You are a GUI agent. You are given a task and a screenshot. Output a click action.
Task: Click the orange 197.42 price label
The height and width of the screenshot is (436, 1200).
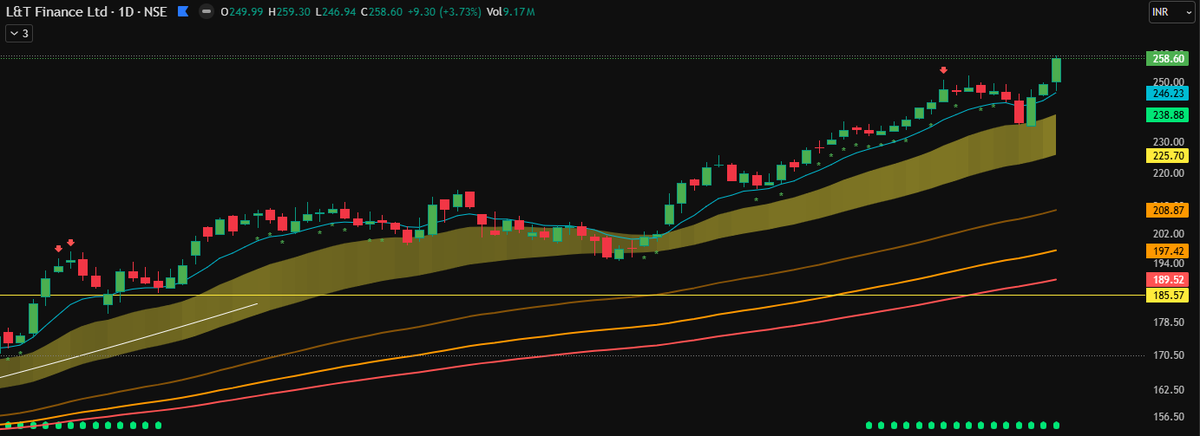point(1169,250)
